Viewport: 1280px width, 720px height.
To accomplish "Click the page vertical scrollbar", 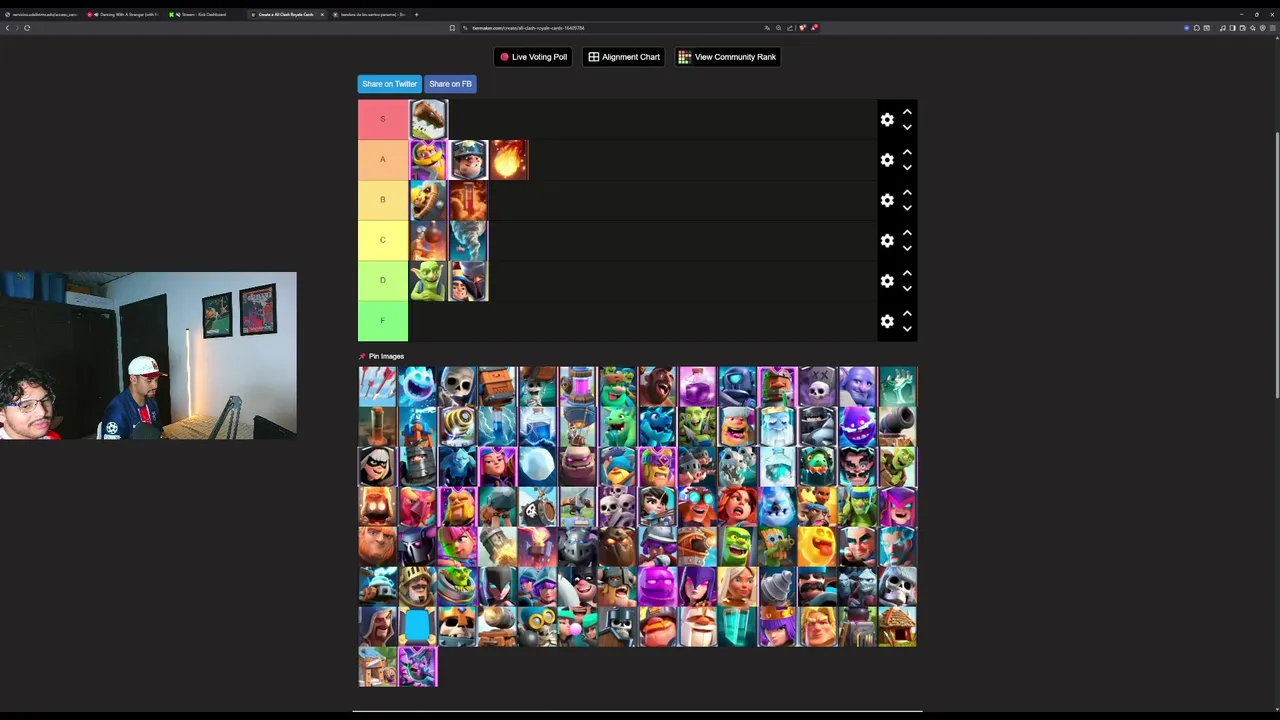I will coord(1276,265).
